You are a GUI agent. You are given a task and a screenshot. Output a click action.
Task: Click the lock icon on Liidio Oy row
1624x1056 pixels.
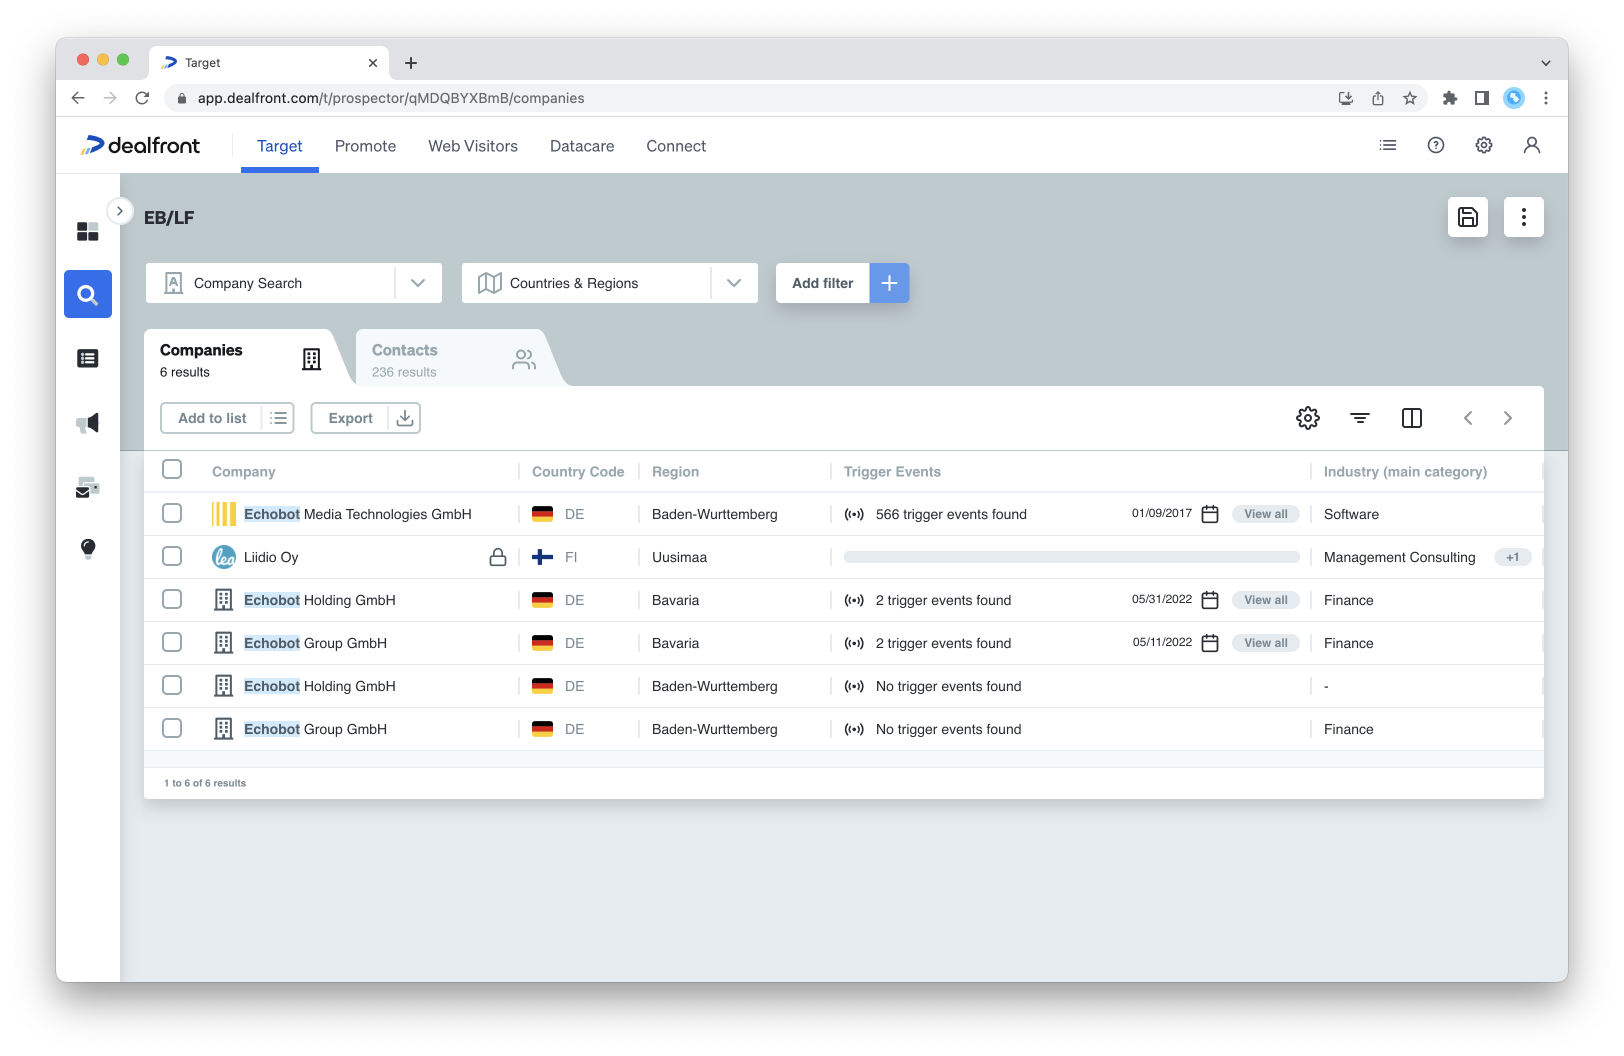pyautogui.click(x=498, y=557)
